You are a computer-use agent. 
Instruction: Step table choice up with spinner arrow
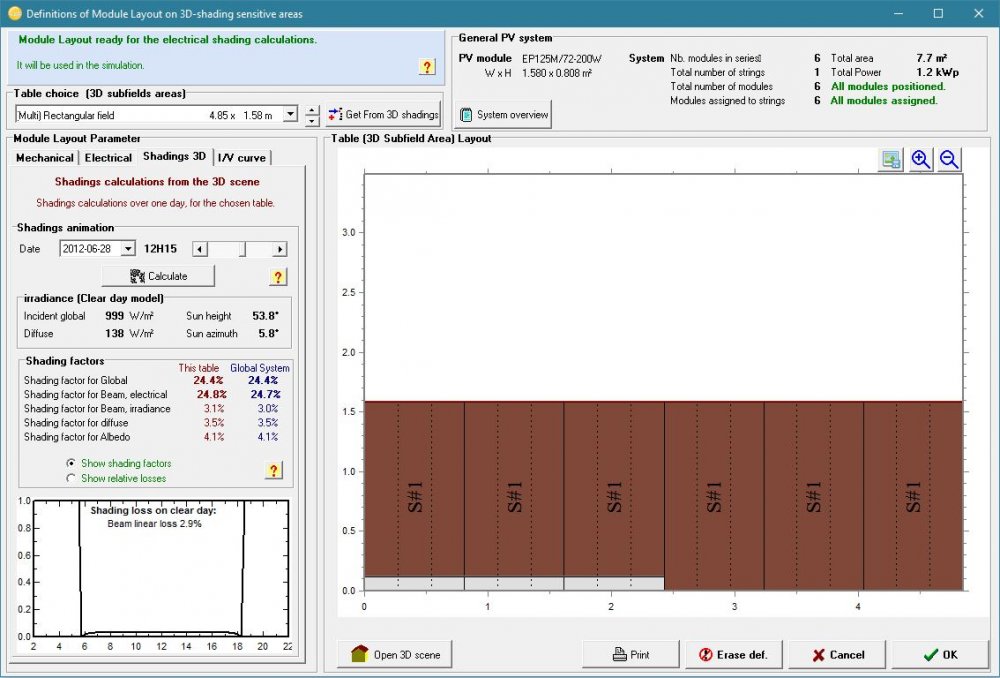(312, 110)
